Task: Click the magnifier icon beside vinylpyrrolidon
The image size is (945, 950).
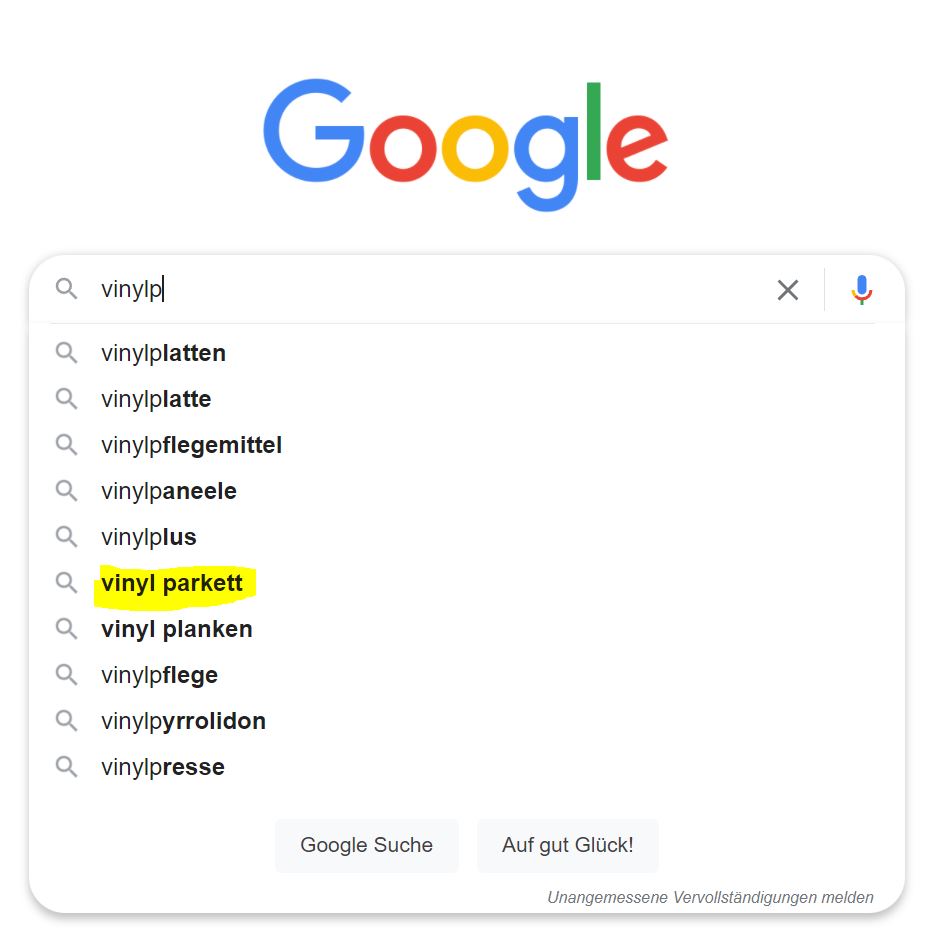Action: (x=66, y=721)
